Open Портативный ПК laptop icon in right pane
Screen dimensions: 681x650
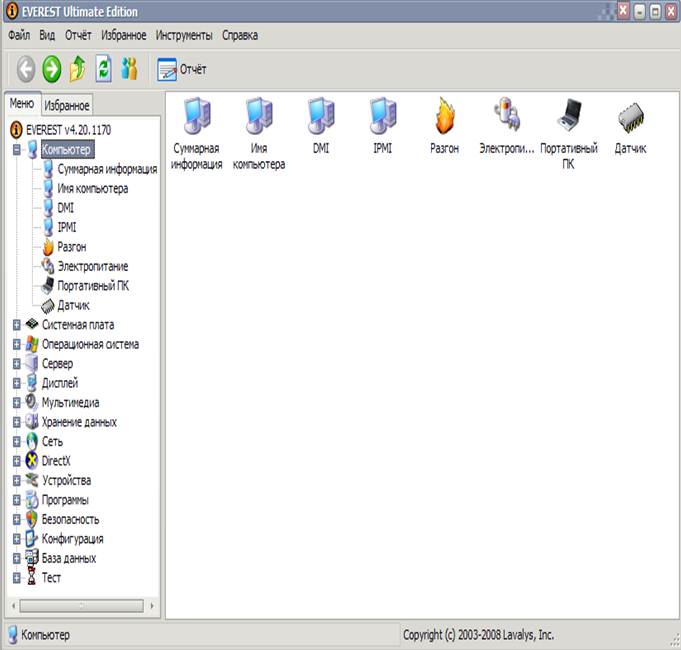[x=569, y=133]
